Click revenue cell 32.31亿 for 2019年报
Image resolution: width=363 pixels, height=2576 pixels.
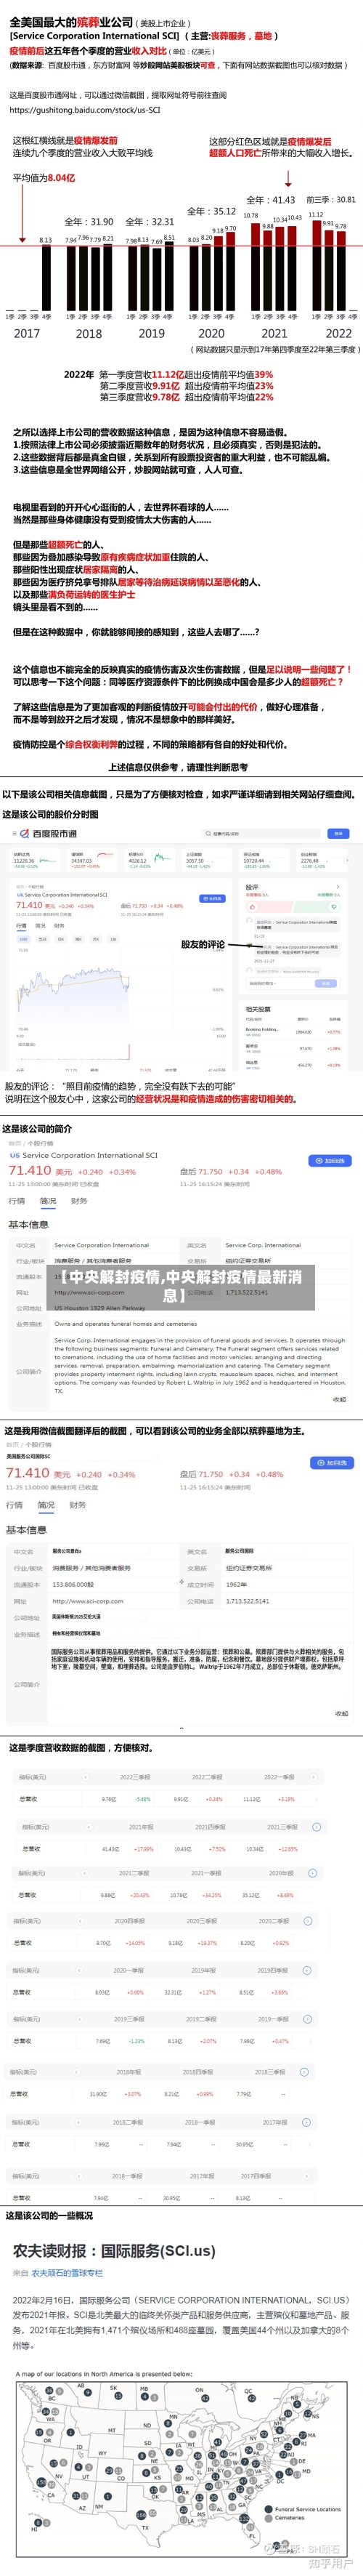coord(173,1992)
